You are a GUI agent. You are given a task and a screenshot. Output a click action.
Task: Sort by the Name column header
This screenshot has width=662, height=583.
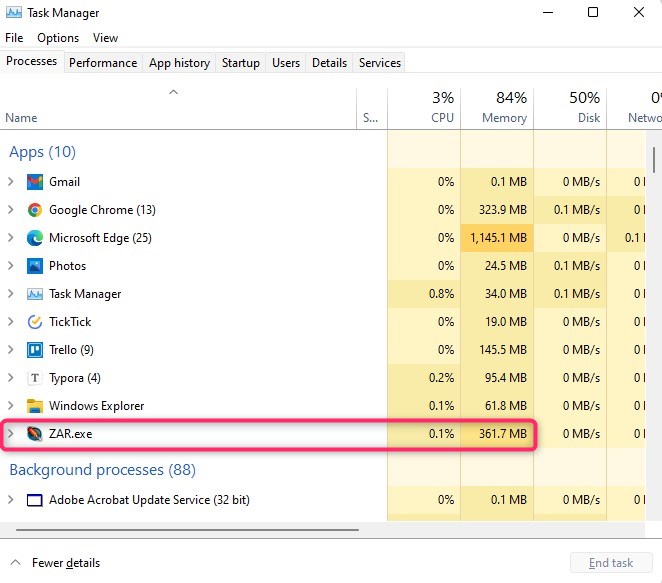click(x=178, y=108)
